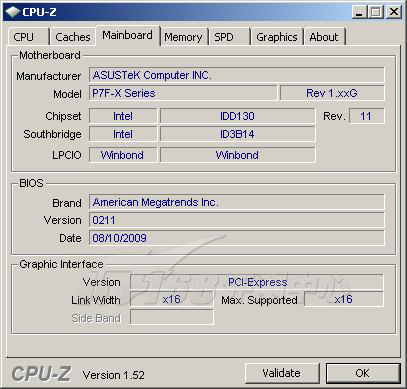This screenshot has height=389, width=407.
Task: Click the CPU-Z title bar icon
Action: (13, 12)
